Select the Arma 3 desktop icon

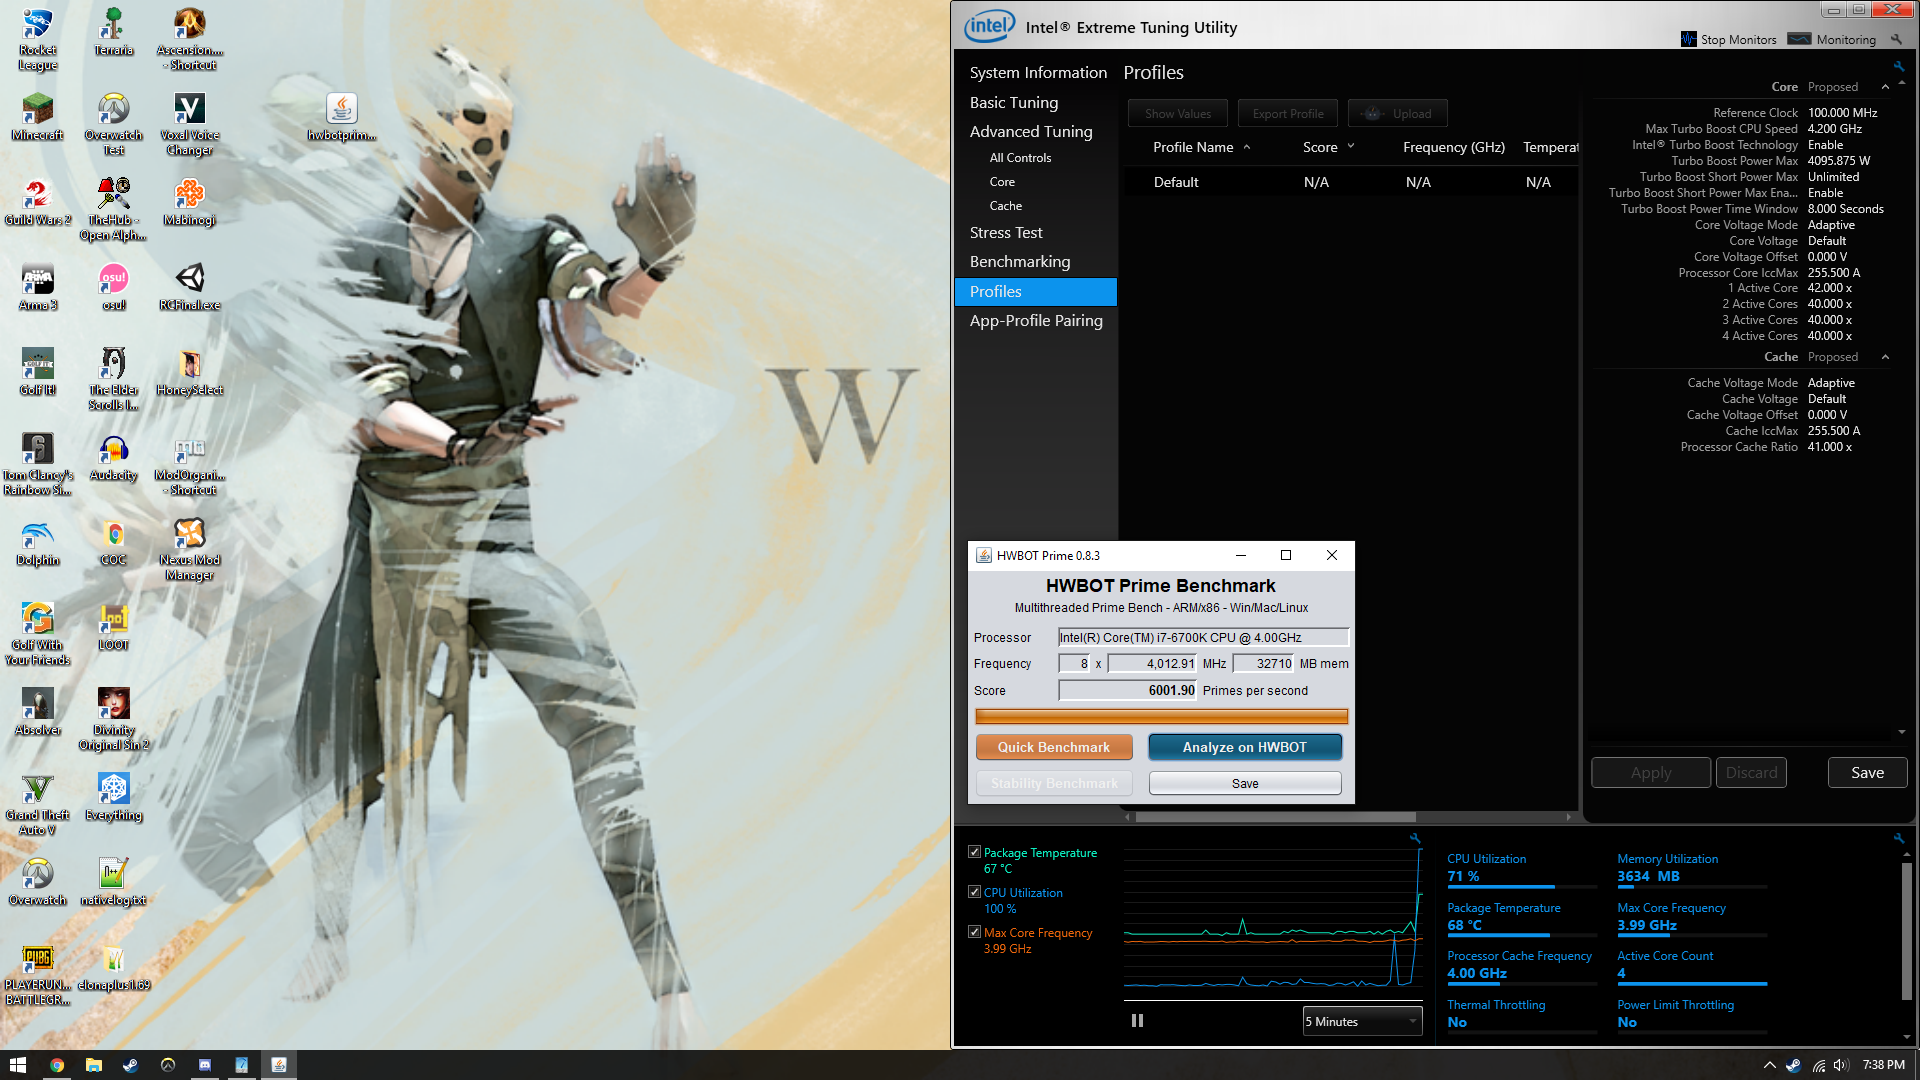tap(37, 286)
